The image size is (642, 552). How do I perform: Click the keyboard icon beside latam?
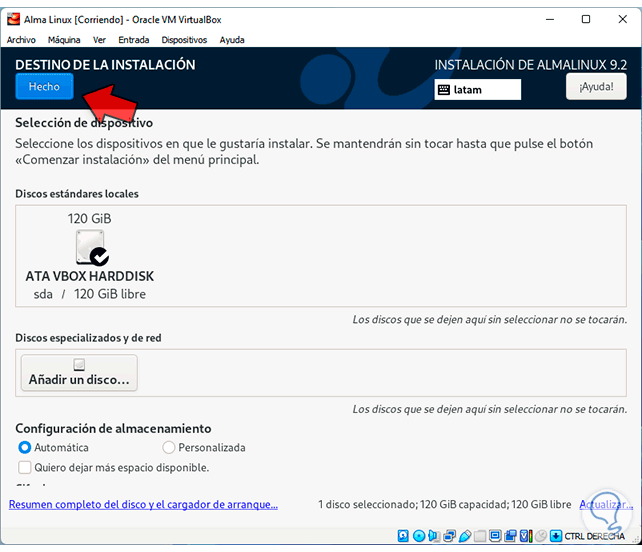[x=444, y=90]
